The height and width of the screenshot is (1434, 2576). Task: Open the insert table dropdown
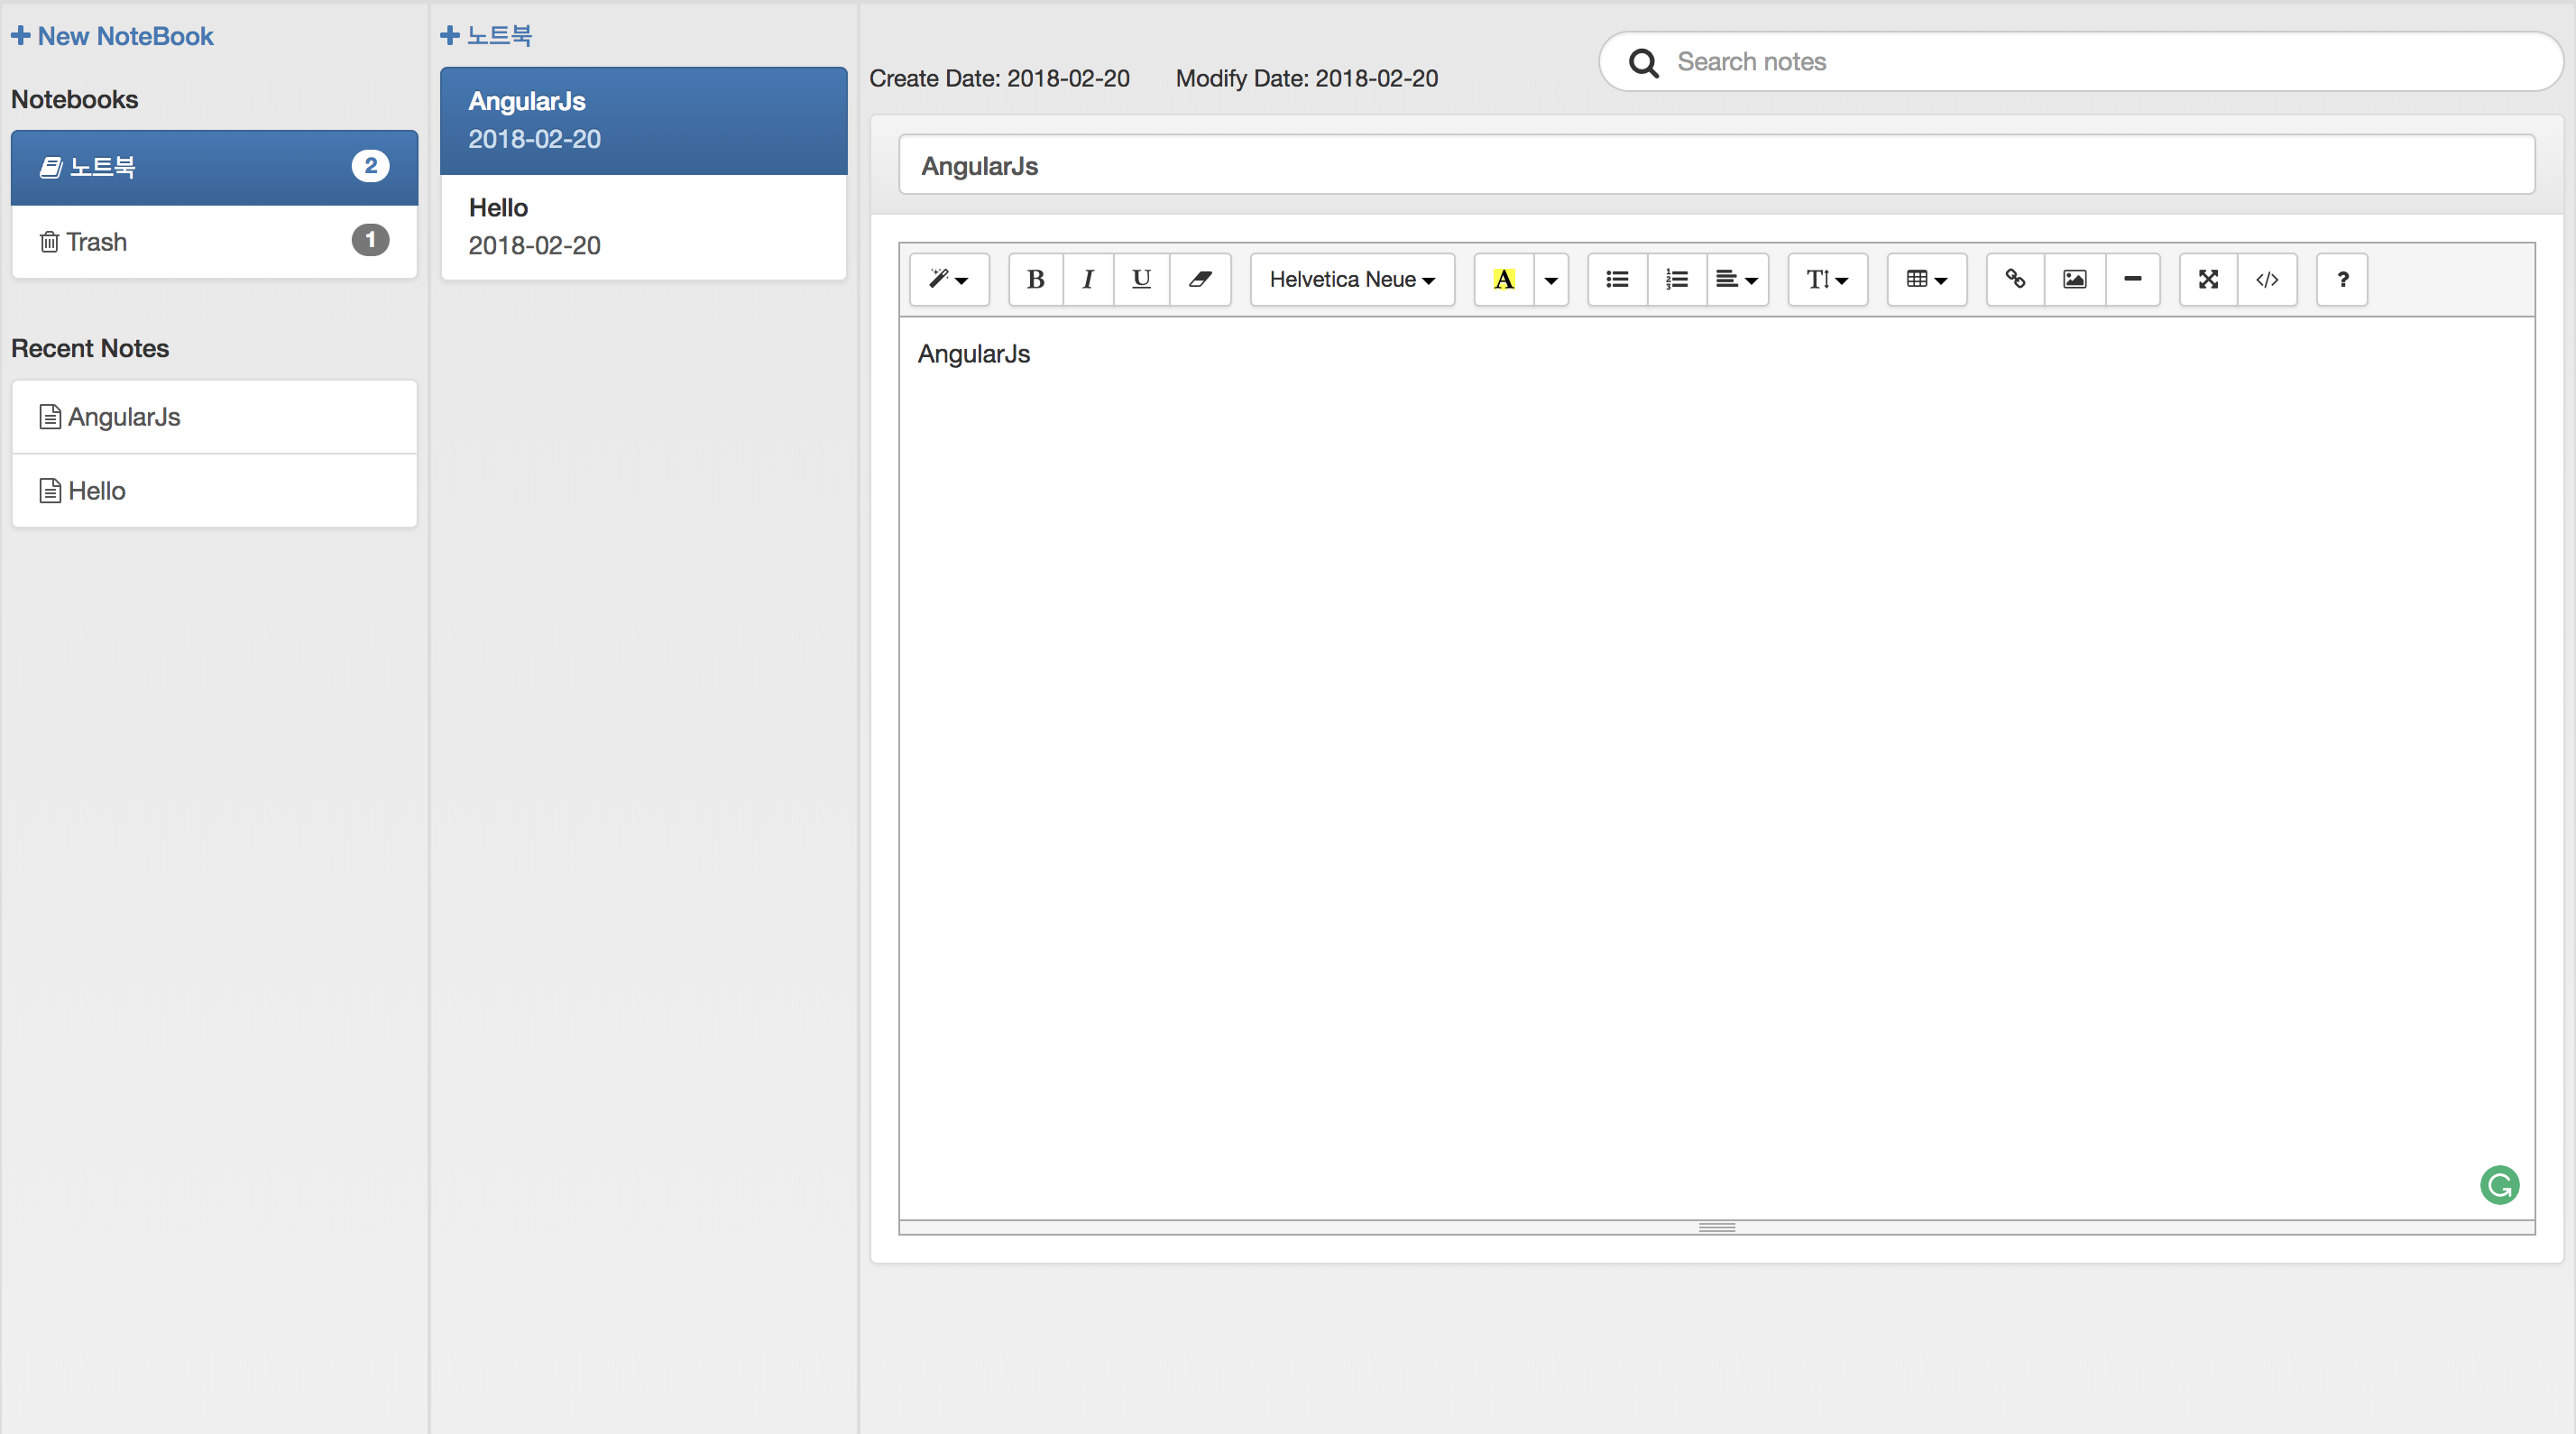pyautogui.click(x=1926, y=279)
